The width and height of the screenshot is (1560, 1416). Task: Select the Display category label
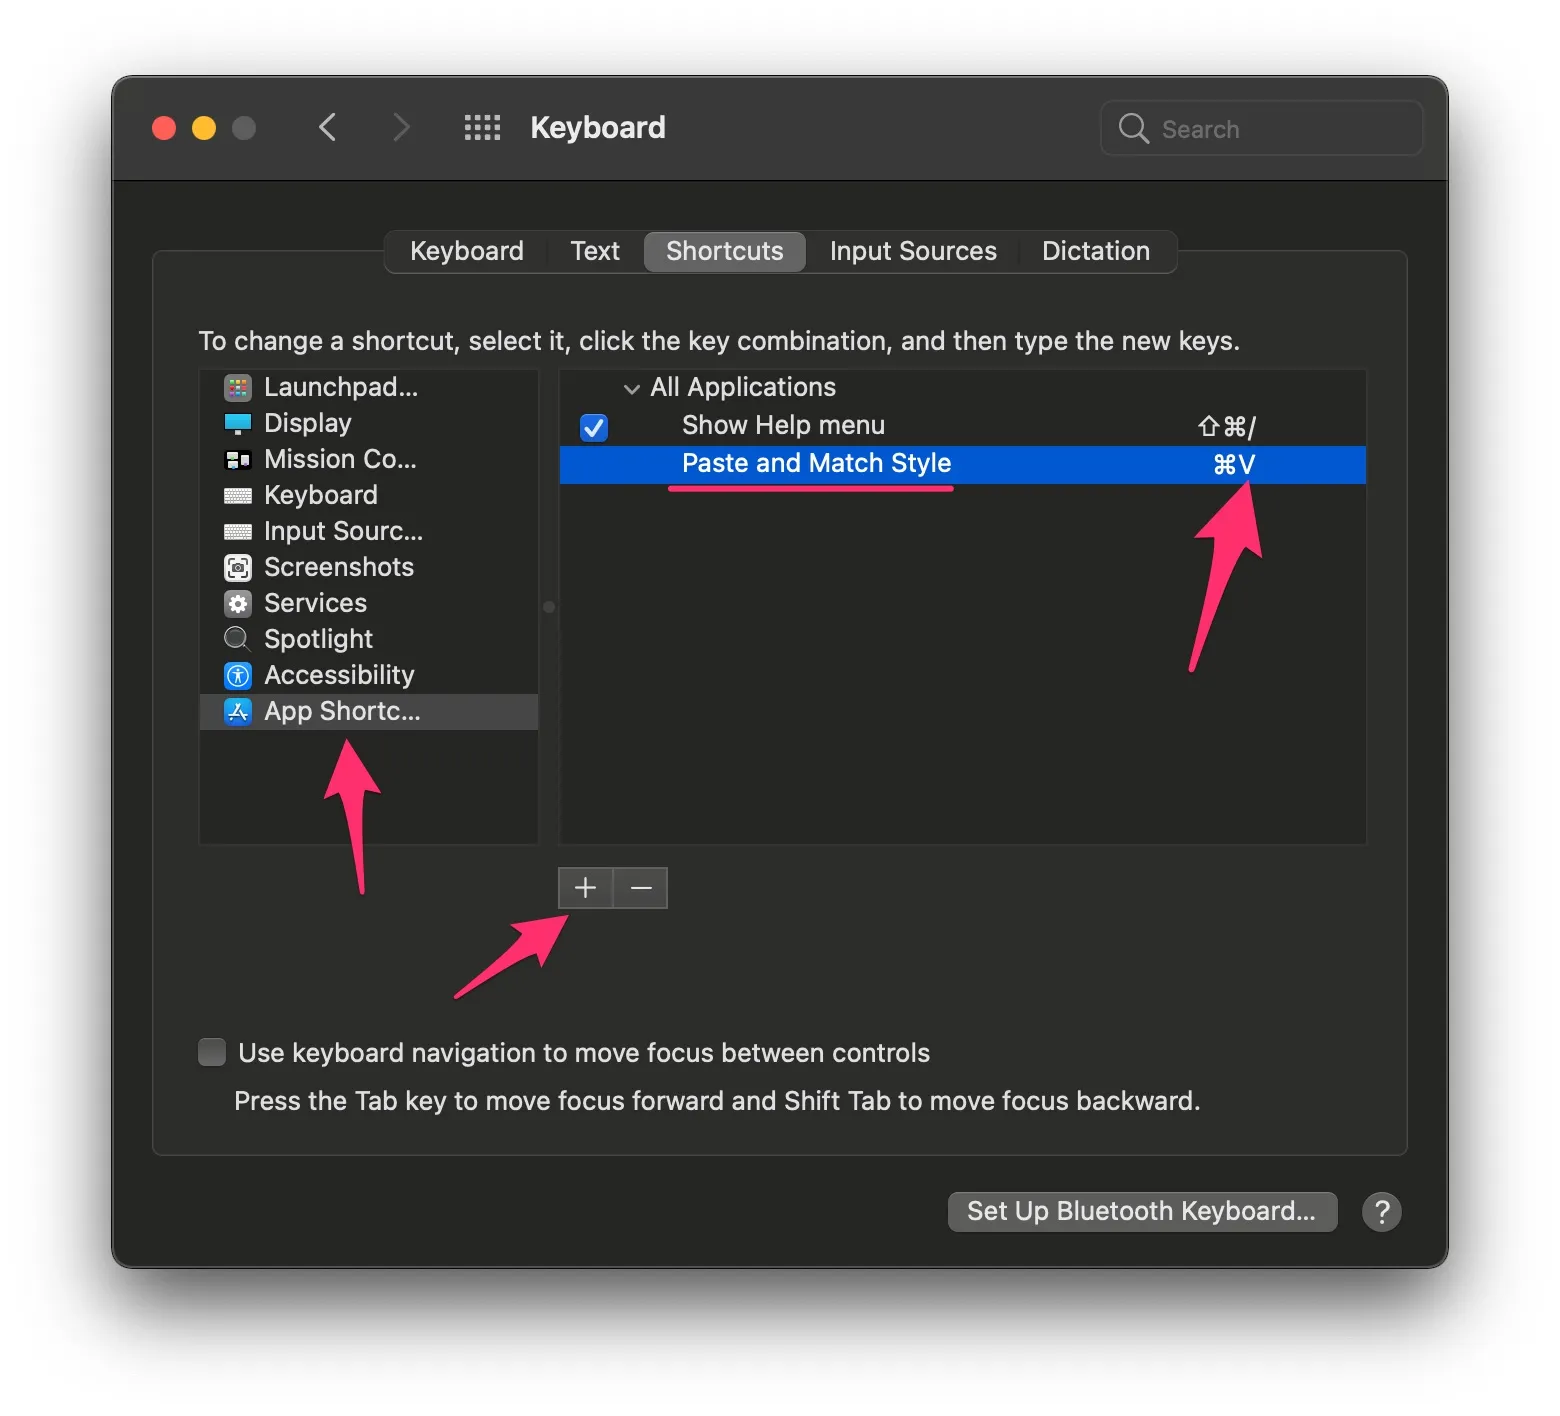308,423
